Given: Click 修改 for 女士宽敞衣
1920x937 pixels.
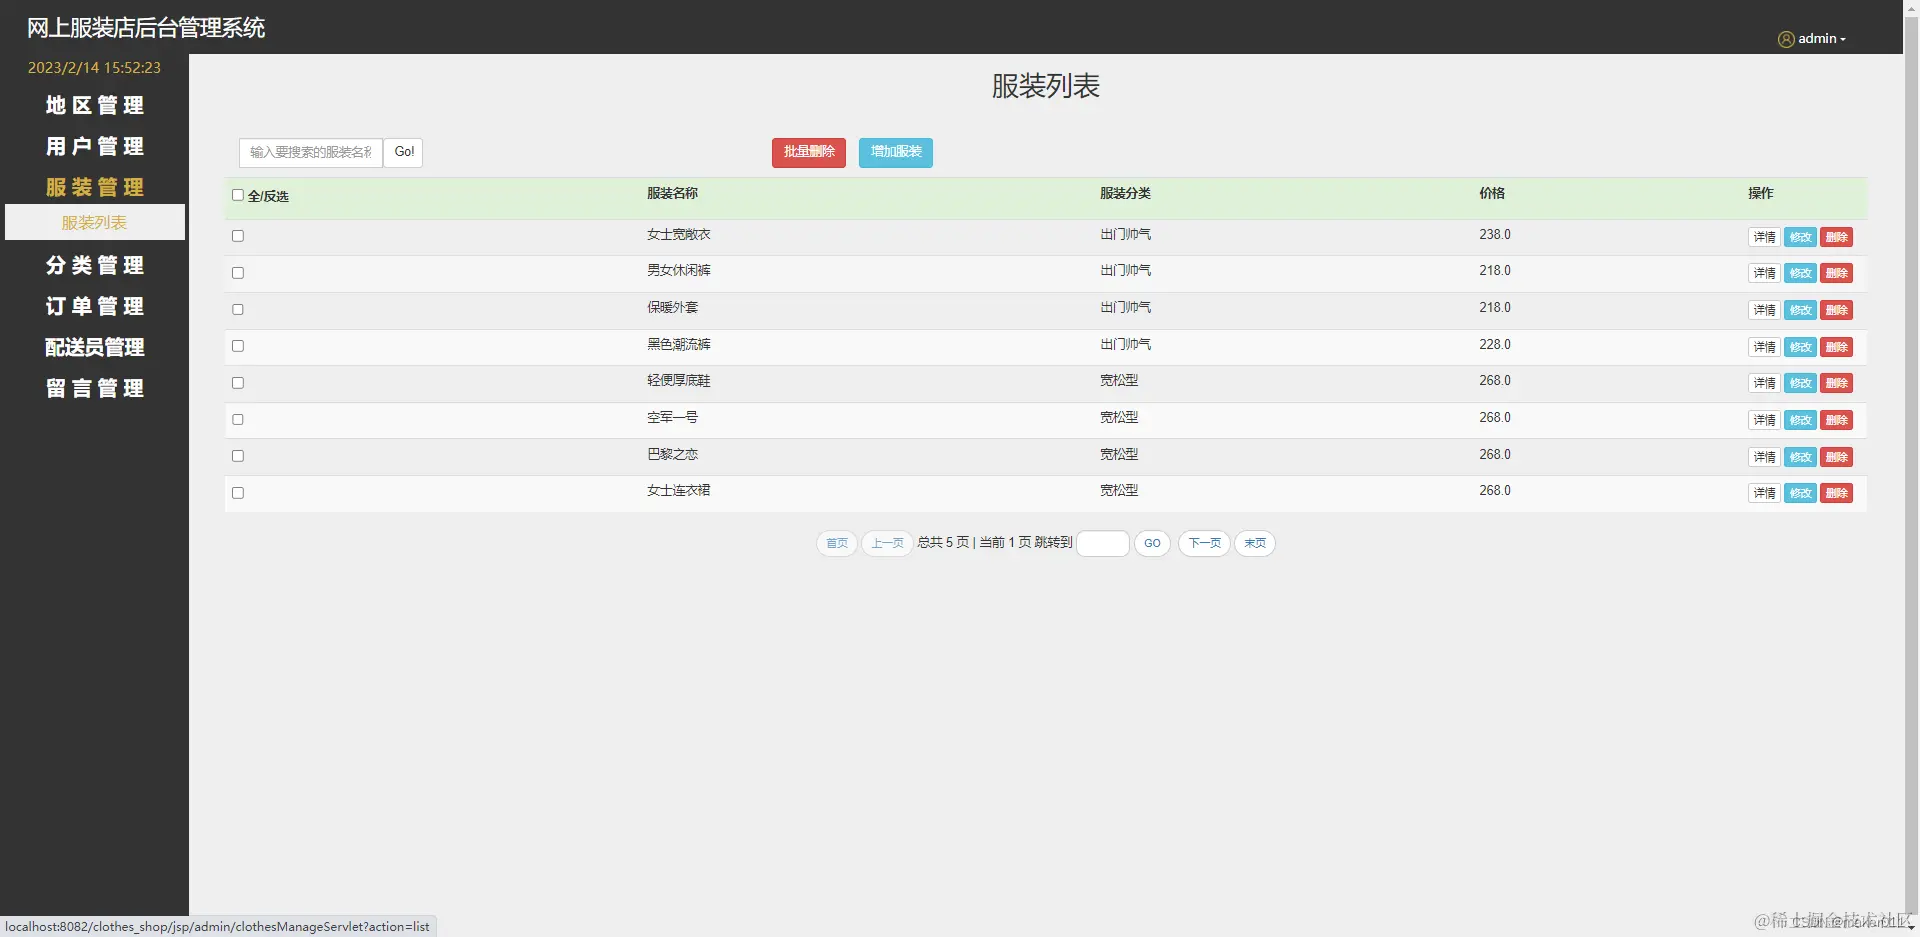Looking at the screenshot, I should tap(1800, 237).
